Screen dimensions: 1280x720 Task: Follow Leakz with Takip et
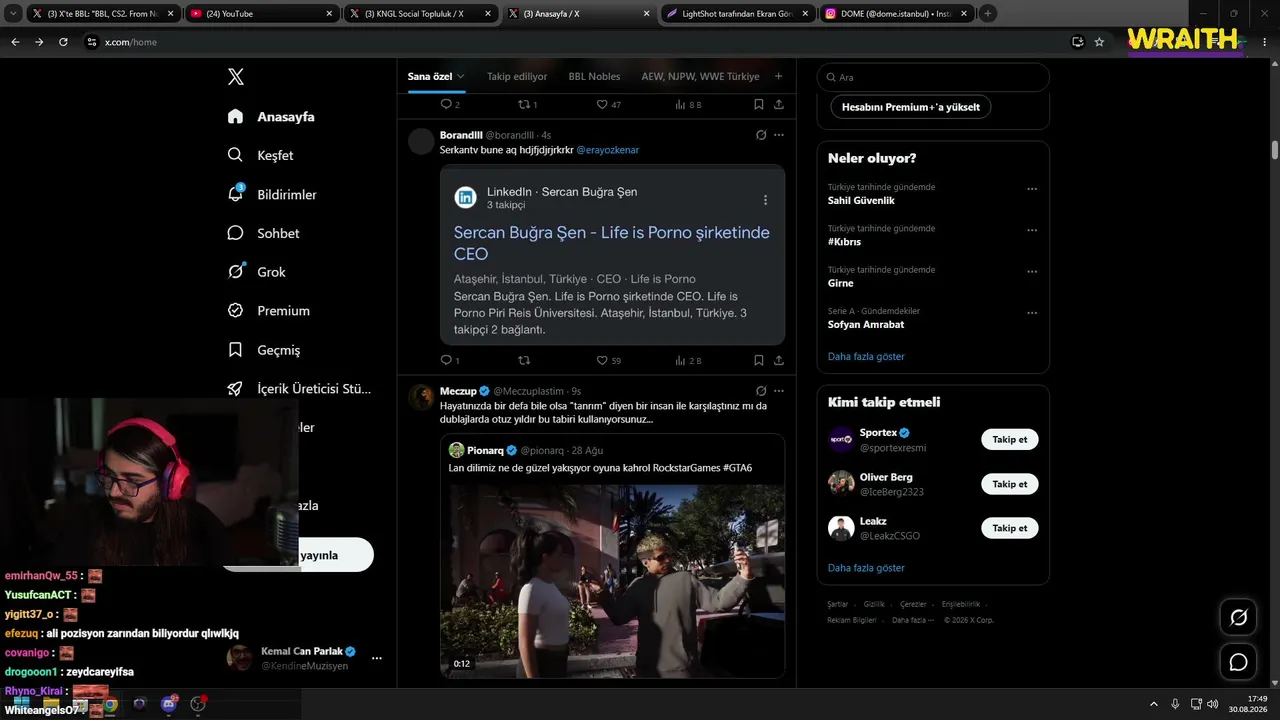tap(1009, 528)
